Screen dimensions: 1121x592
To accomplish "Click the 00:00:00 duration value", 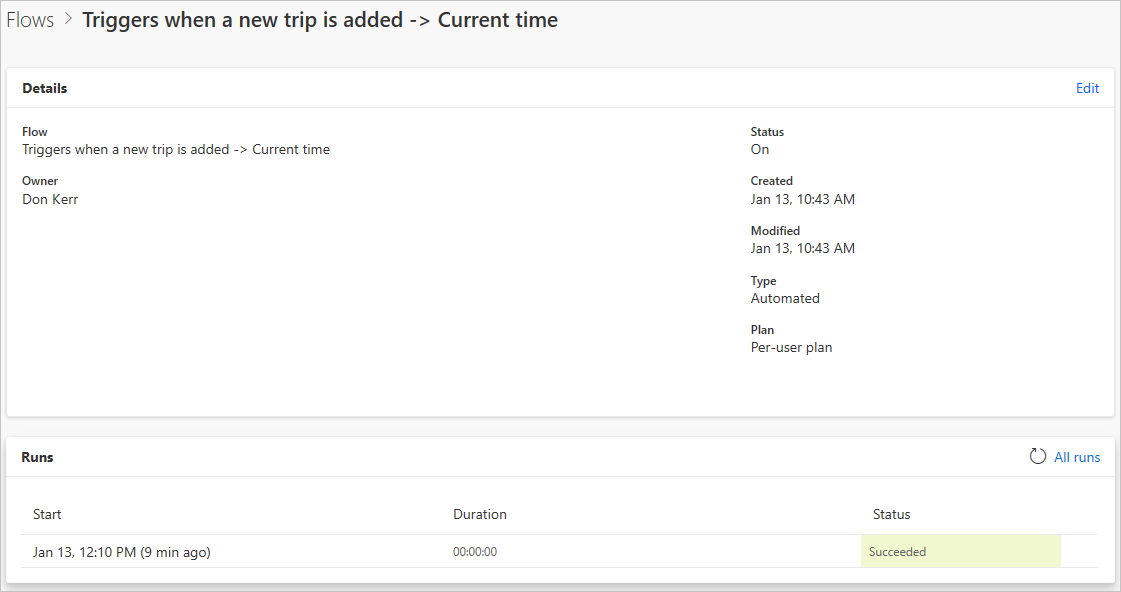I will pos(475,552).
